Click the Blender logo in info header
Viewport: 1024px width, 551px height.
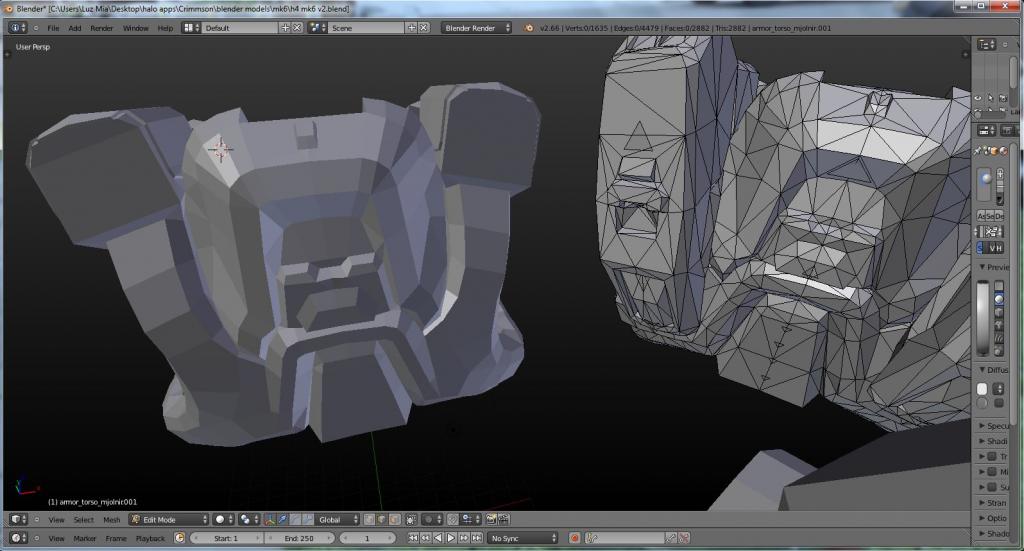click(528, 28)
